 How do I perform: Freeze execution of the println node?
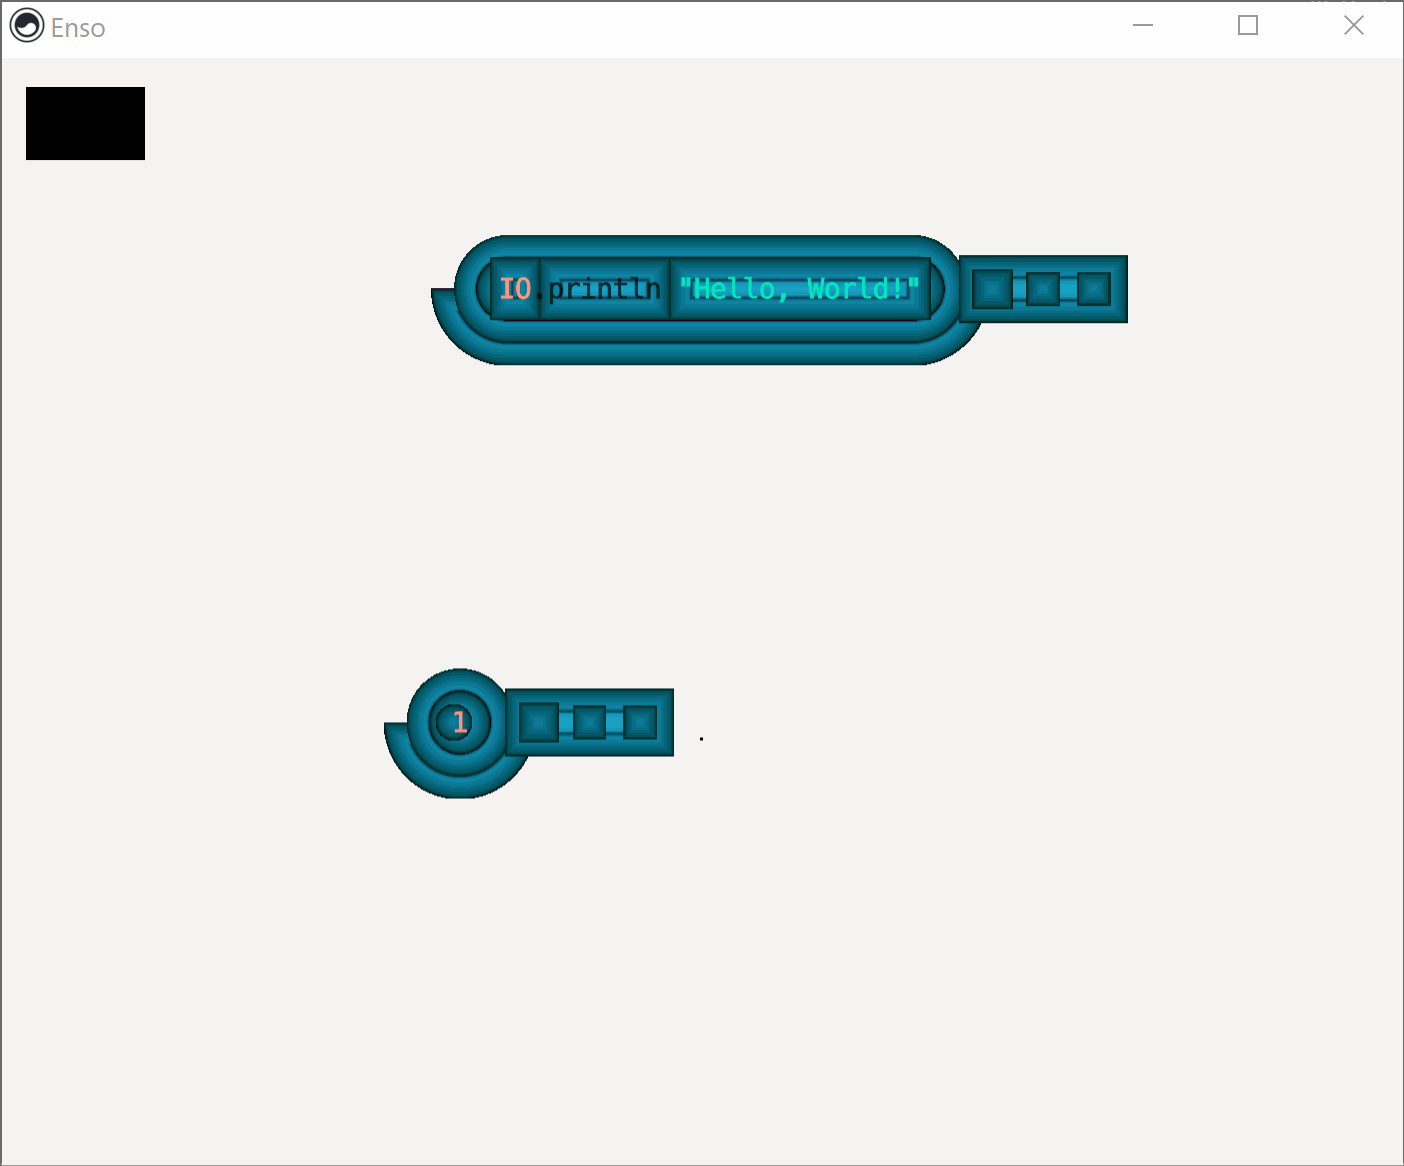click(x=1094, y=288)
